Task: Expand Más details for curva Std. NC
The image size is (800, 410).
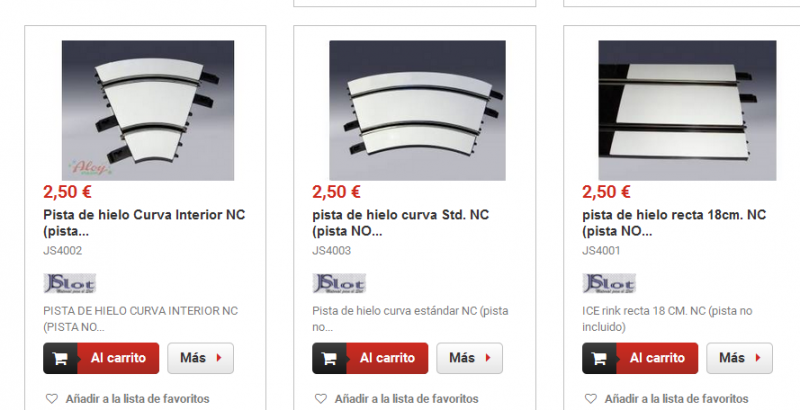Action: [469, 358]
